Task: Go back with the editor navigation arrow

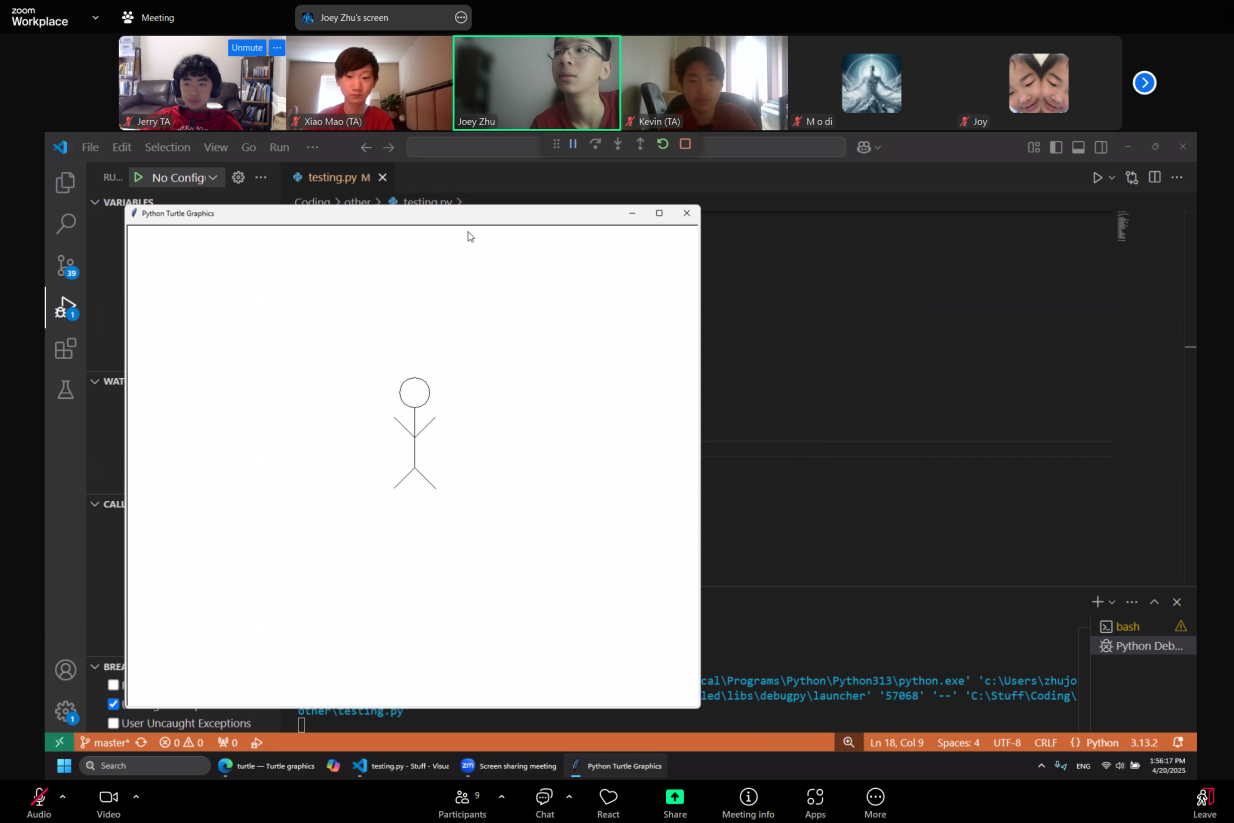Action: (x=366, y=147)
